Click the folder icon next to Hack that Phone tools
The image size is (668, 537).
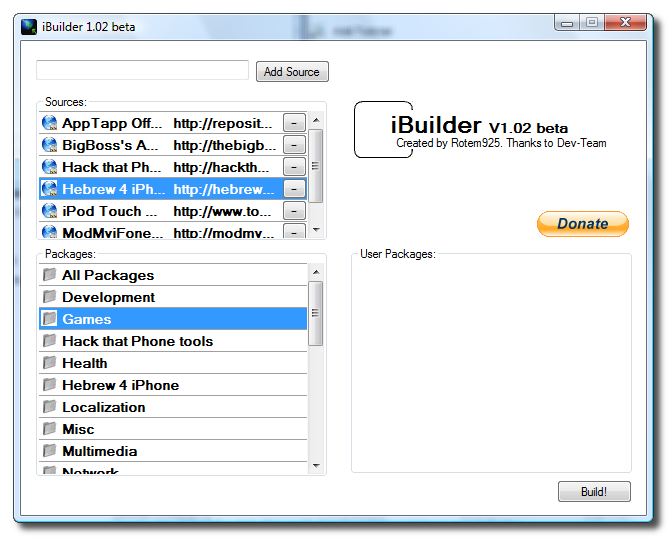(x=49, y=341)
